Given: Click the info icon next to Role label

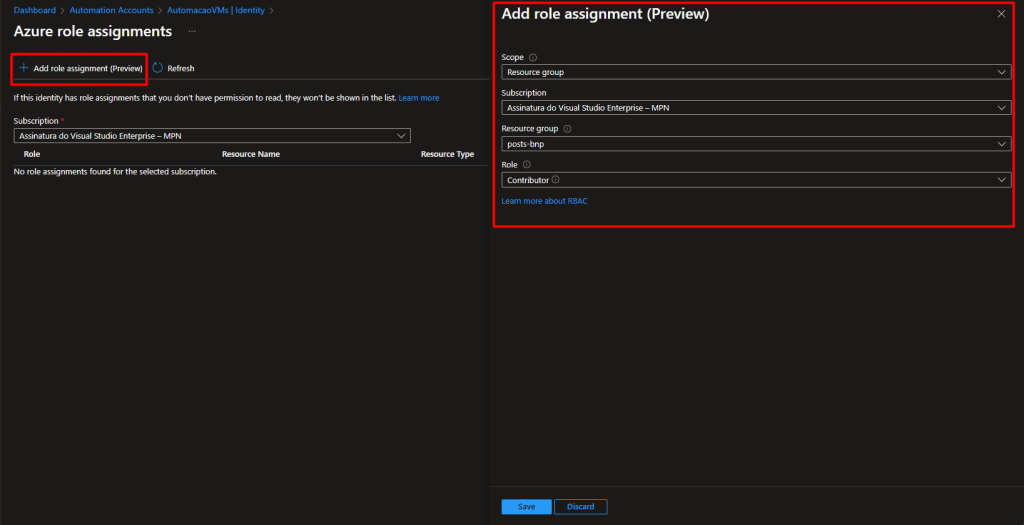Looking at the screenshot, I should pos(527,164).
